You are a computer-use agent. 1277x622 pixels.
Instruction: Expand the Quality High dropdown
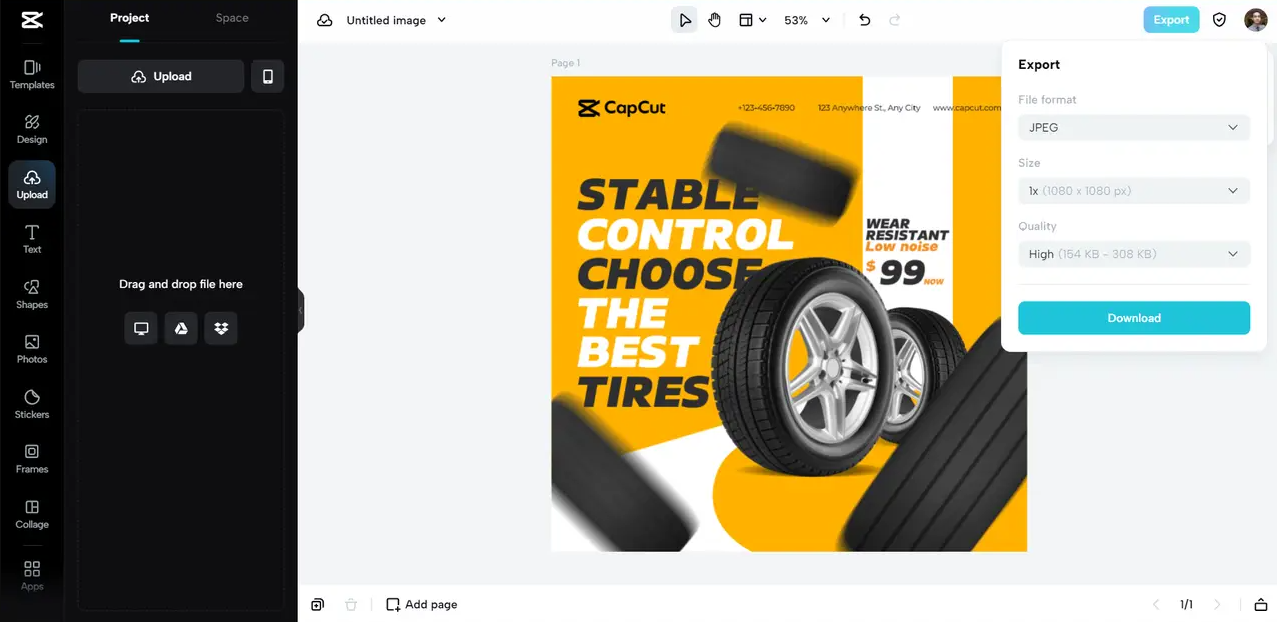pos(1134,254)
